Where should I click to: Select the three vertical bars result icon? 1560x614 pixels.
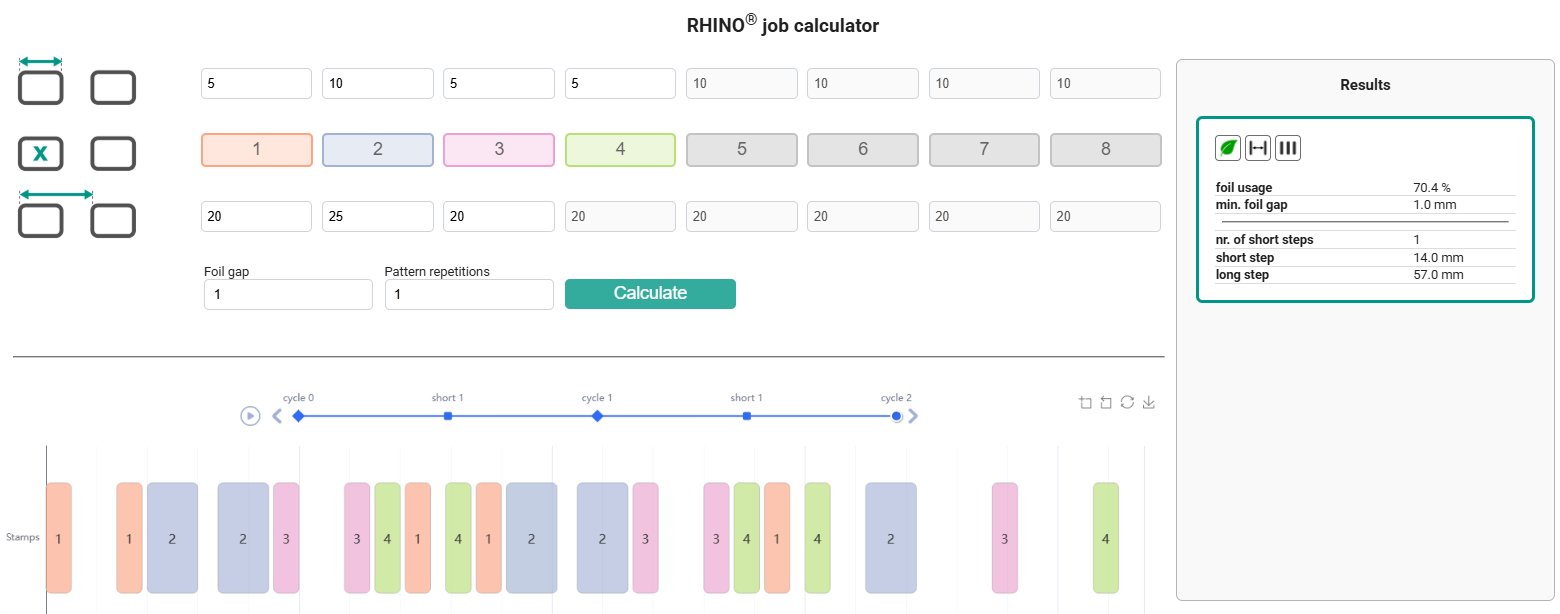[x=1288, y=148]
